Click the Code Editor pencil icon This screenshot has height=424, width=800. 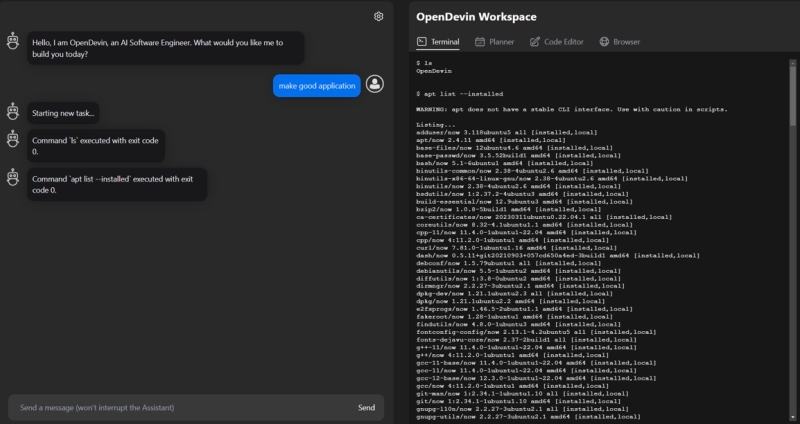[x=534, y=42]
